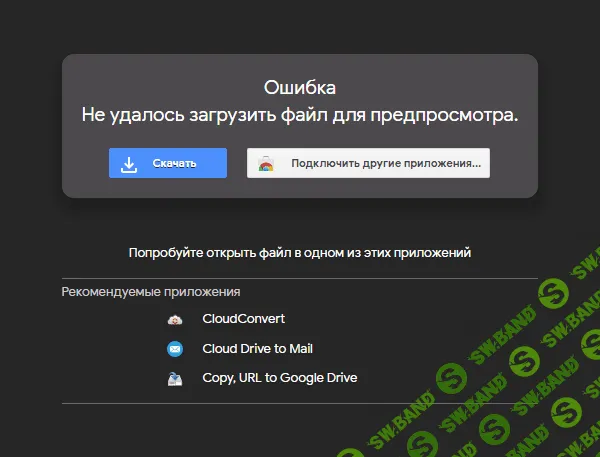600x457 pixels.
Task: Click the blue Скачать download button
Action: pos(168,163)
